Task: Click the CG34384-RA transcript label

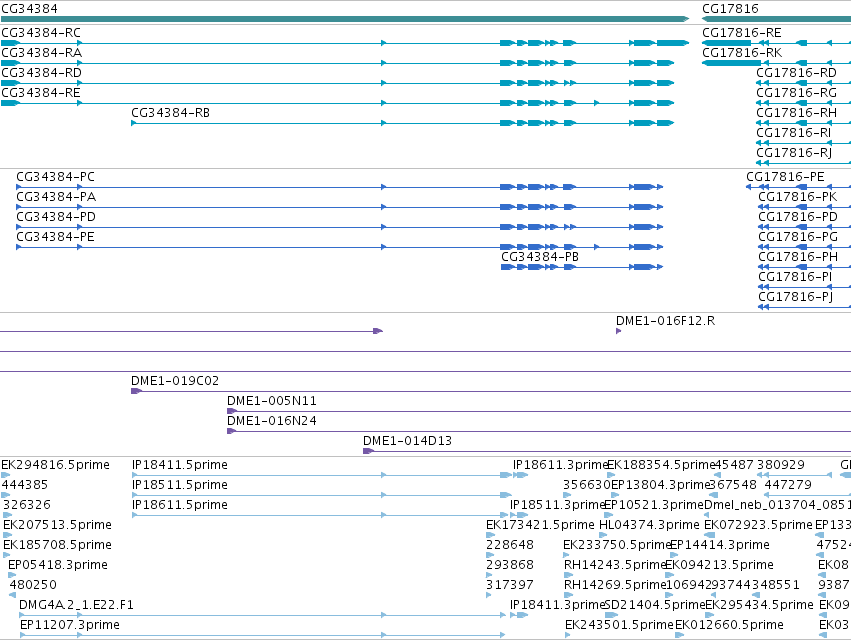Action: tap(41, 53)
